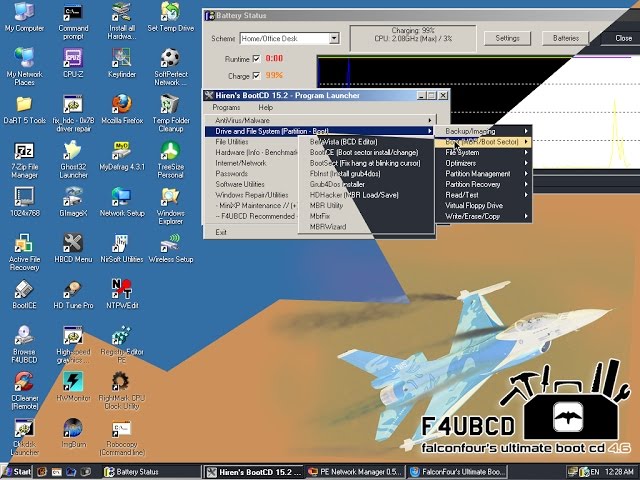
Task: Select the BootICE desktop icon
Action: [x=24, y=294]
